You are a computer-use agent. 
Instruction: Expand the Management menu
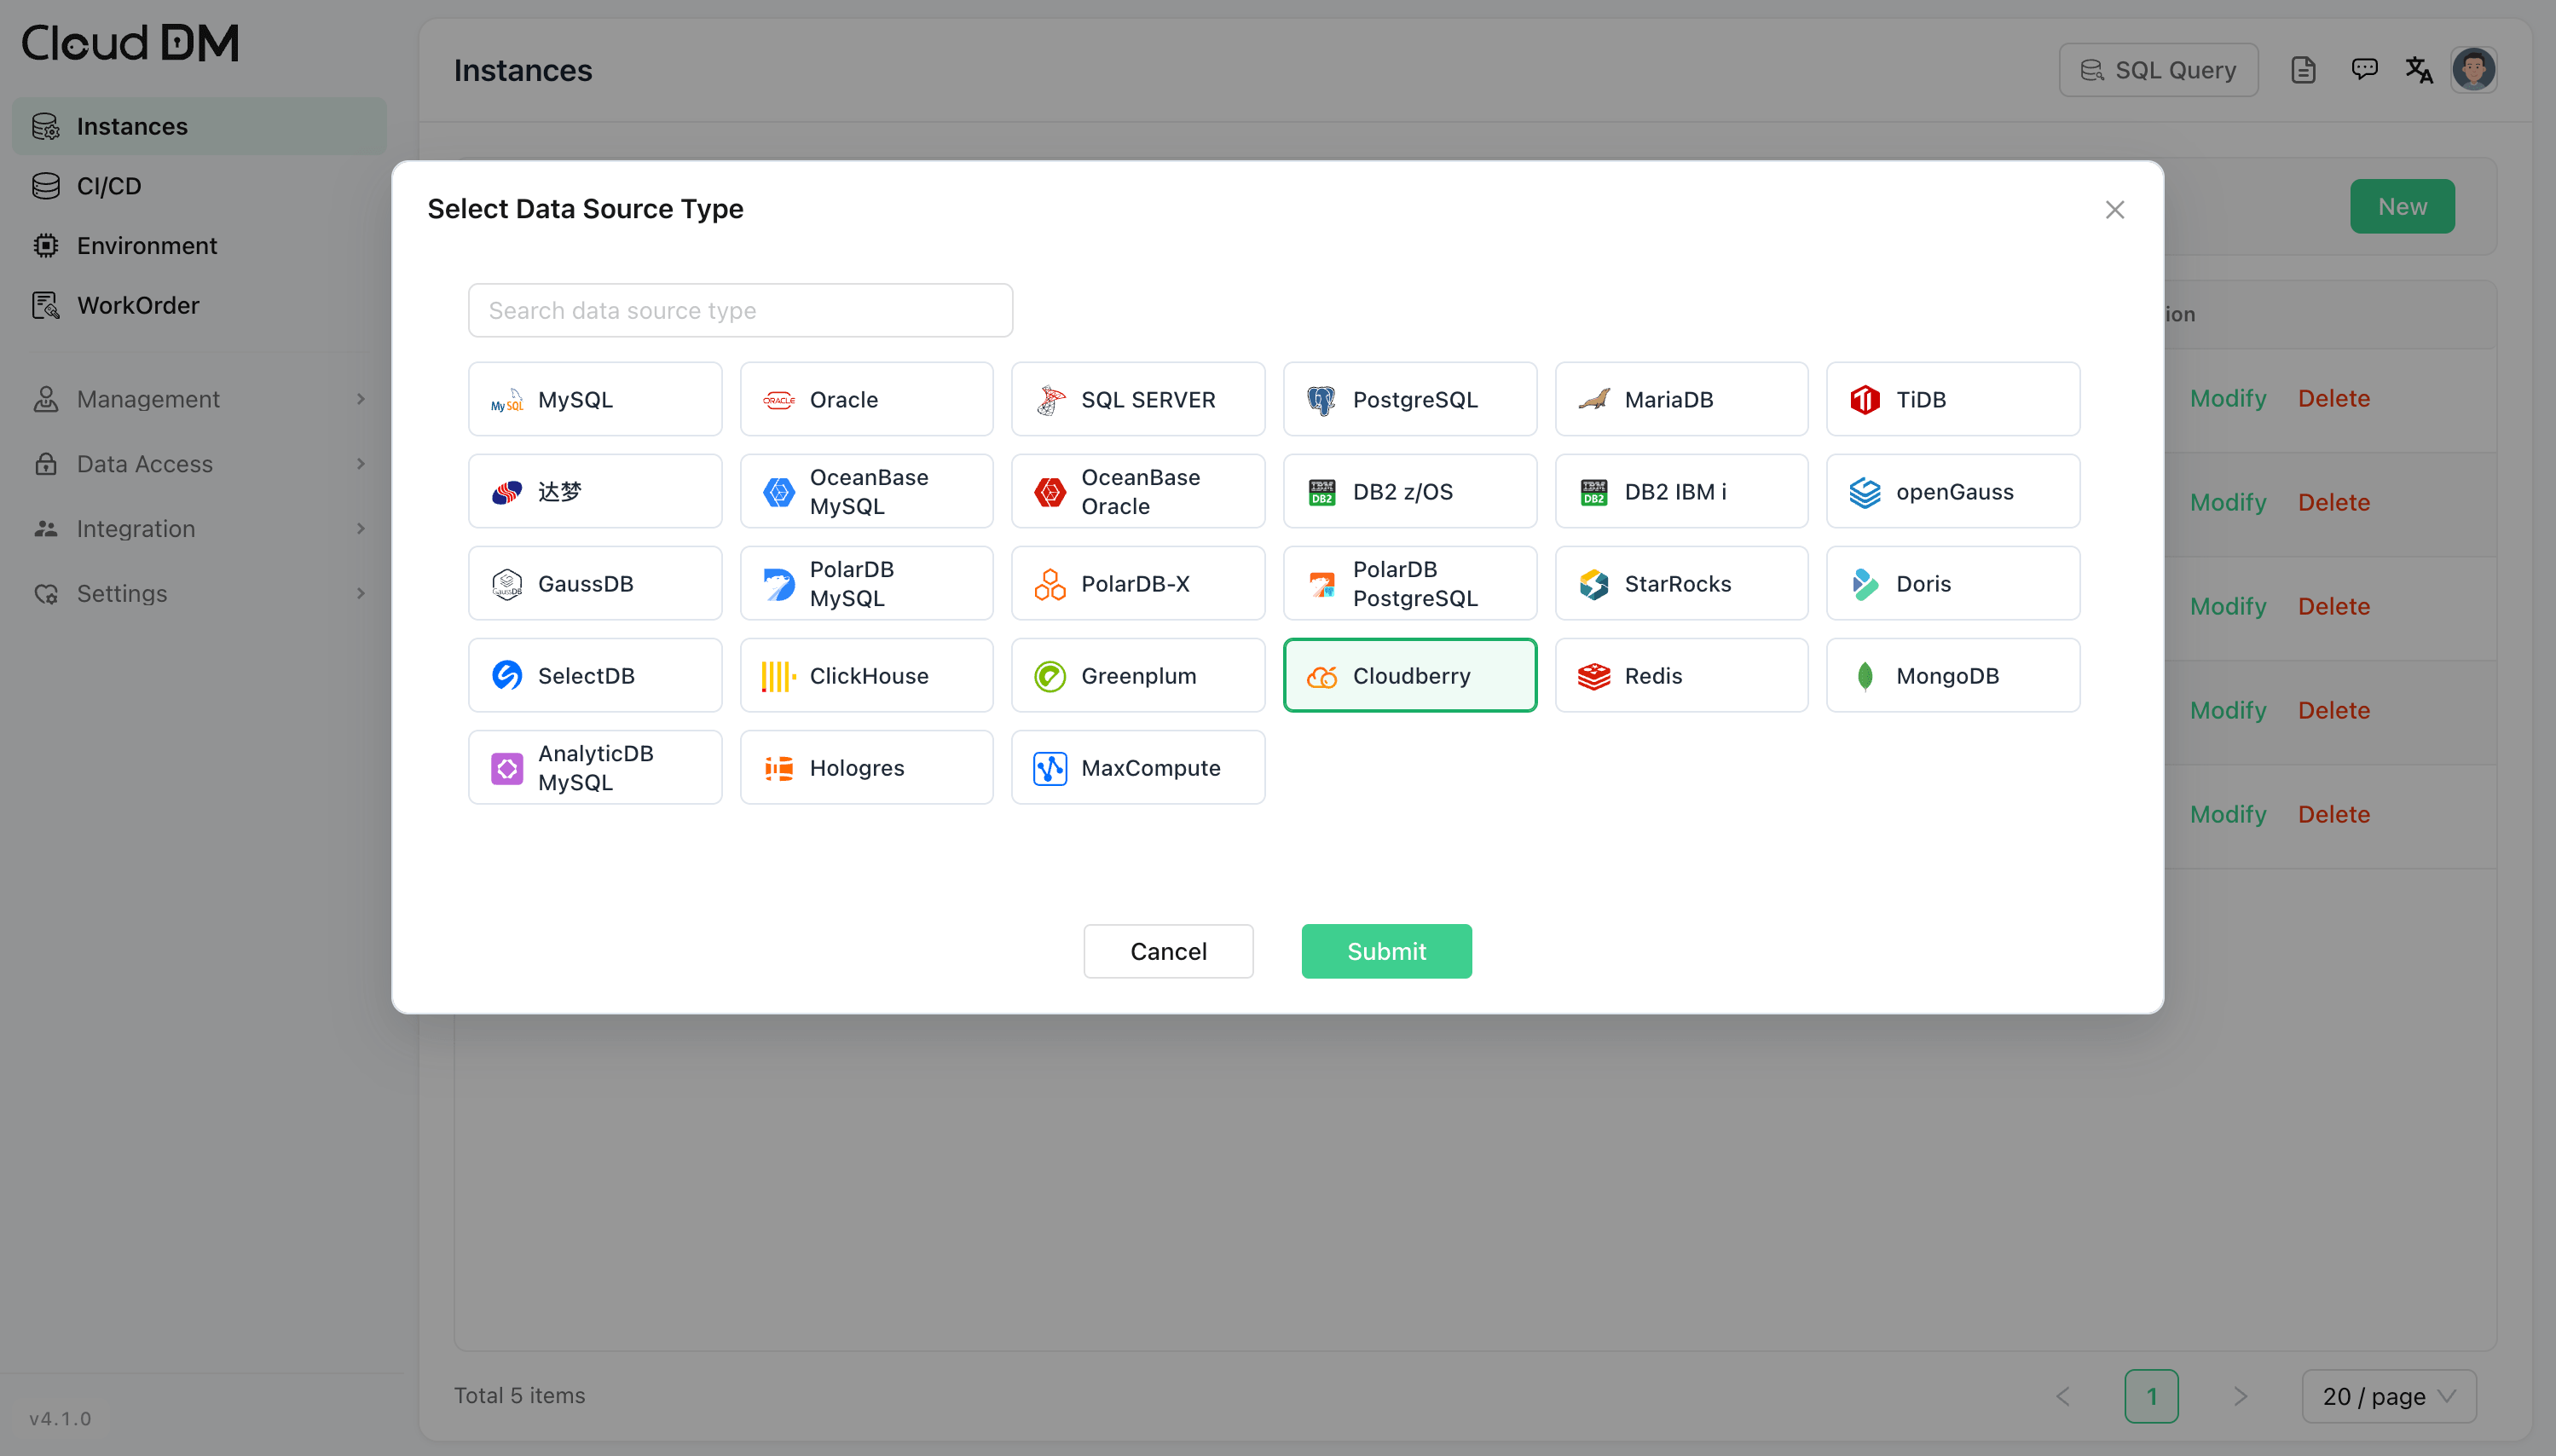coord(200,399)
